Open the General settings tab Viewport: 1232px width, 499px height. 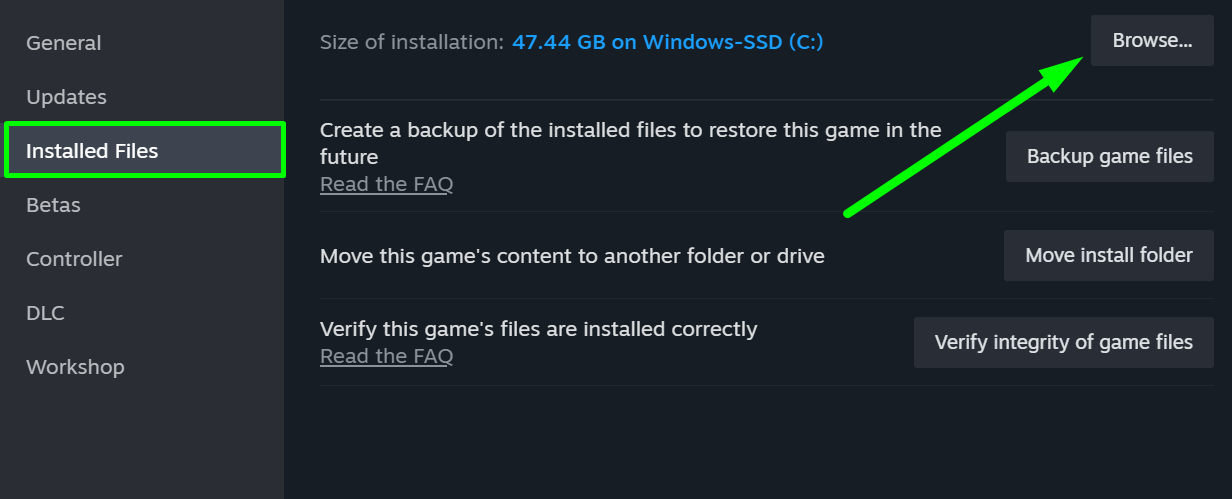[63, 43]
